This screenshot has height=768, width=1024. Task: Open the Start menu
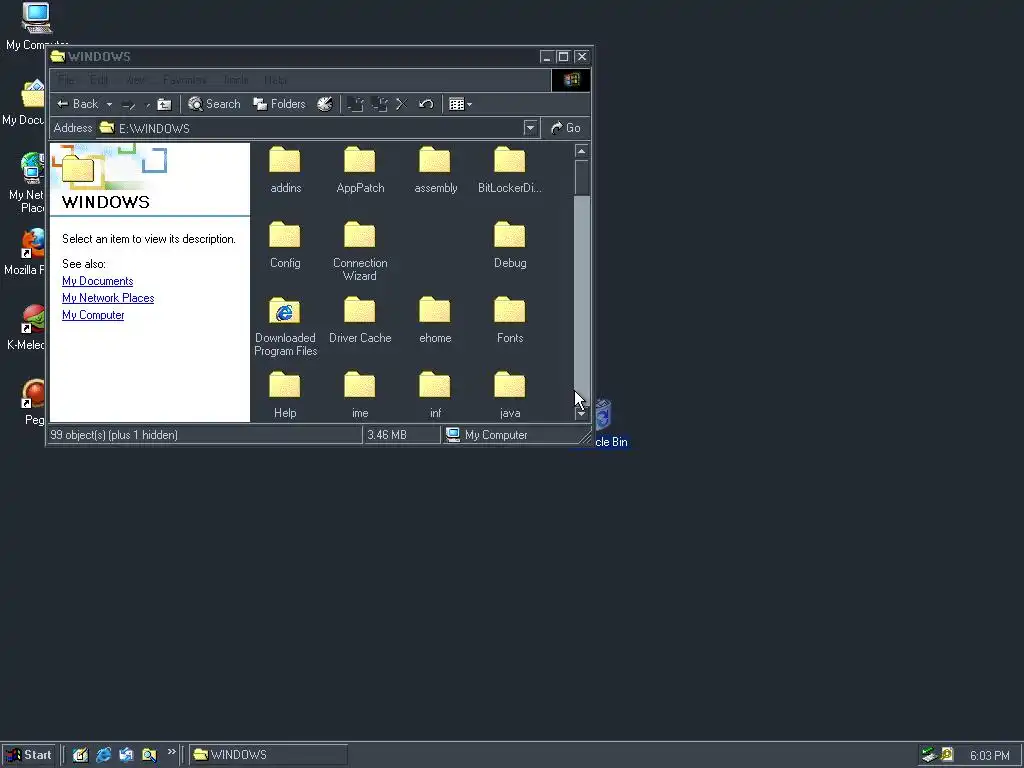tap(29, 755)
